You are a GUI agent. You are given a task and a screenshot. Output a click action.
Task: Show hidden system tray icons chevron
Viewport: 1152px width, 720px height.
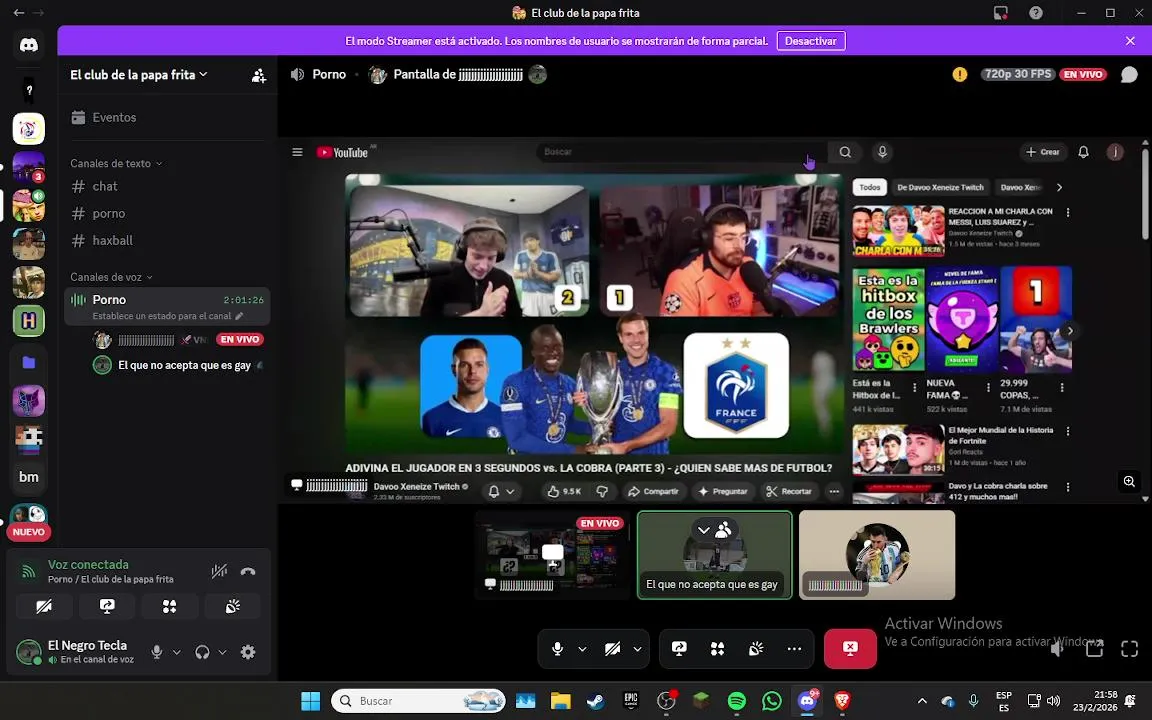pyautogui.click(x=922, y=701)
